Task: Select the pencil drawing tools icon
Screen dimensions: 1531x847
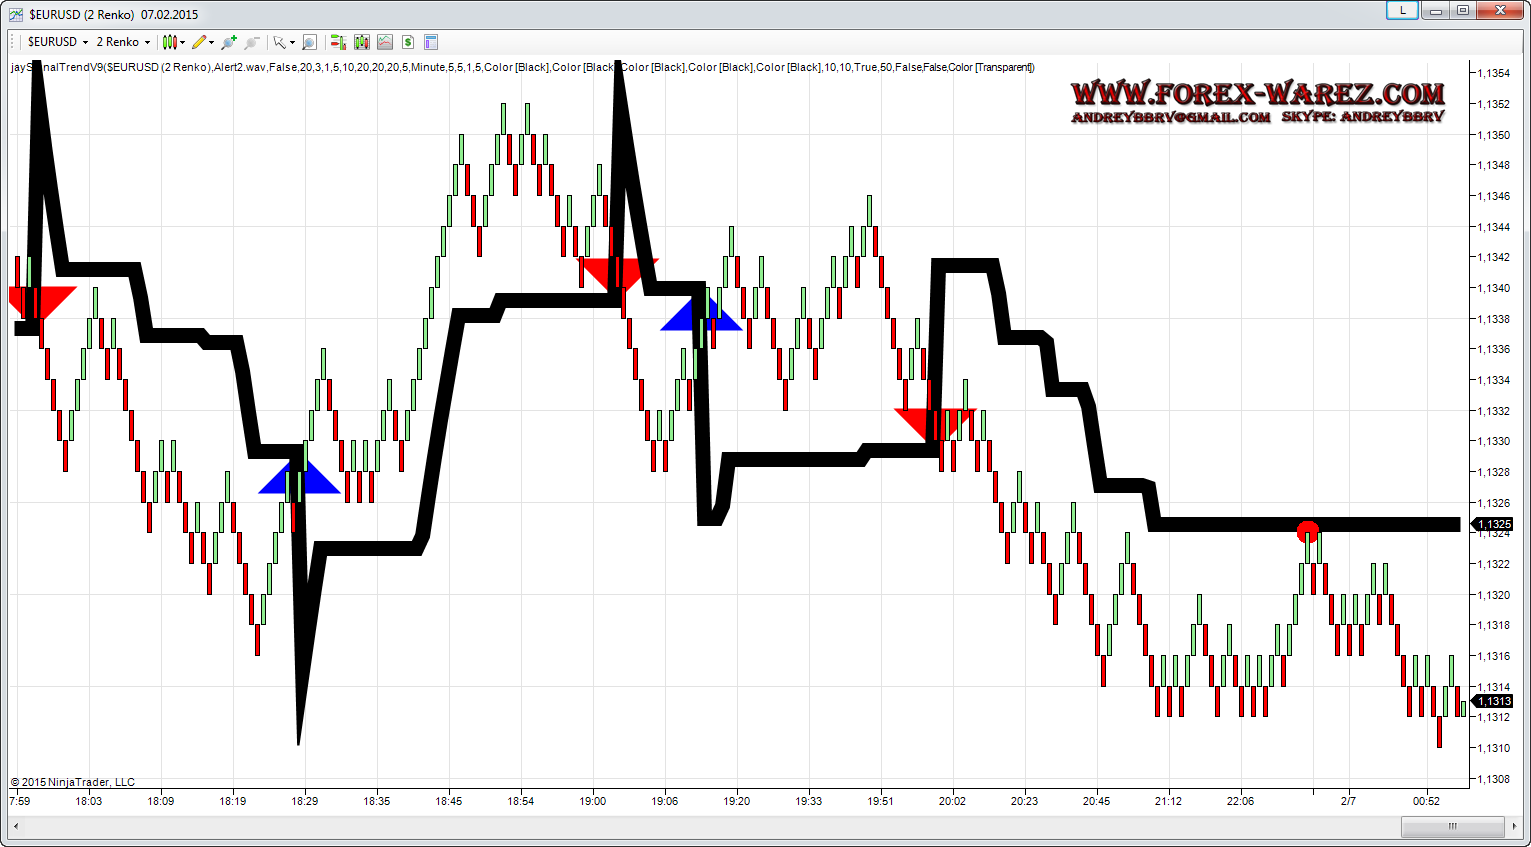Action: tap(200, 42)
